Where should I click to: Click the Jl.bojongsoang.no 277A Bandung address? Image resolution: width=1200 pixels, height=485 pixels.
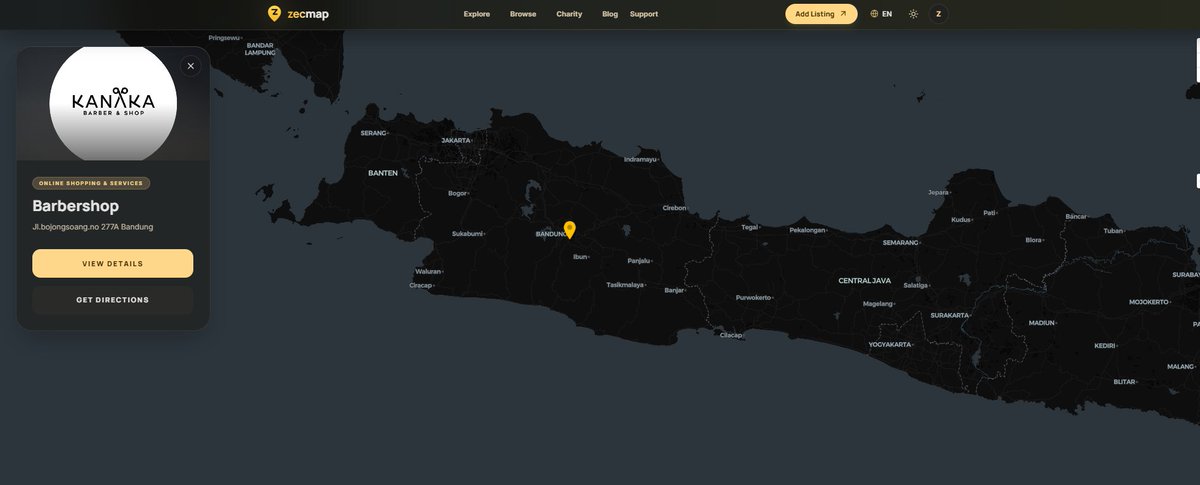click(93, 227)
